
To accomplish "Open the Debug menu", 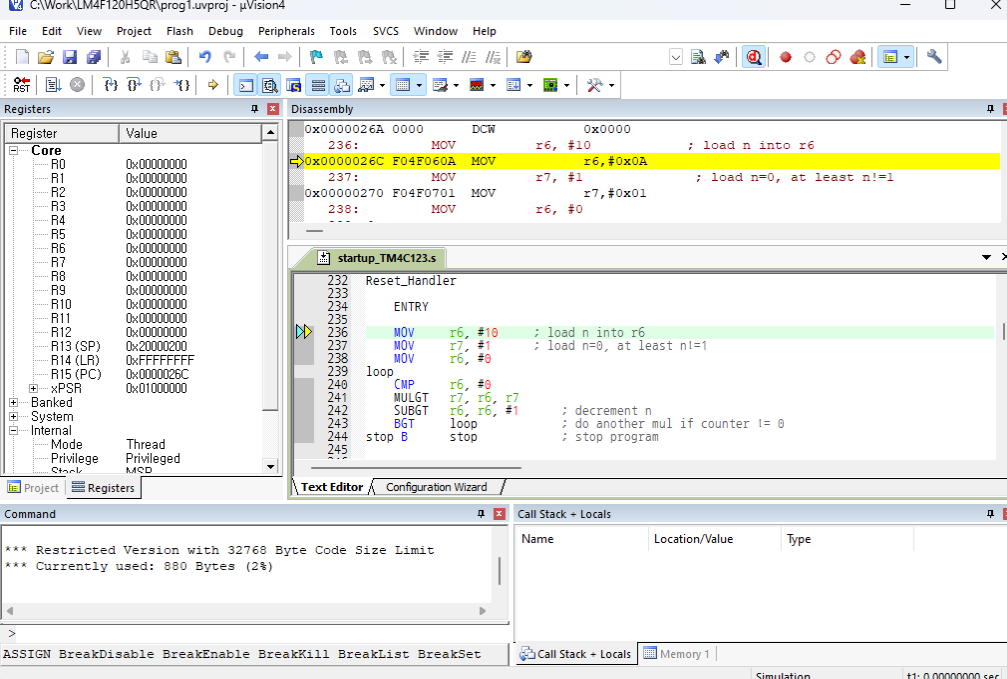I will pos(225,31).
